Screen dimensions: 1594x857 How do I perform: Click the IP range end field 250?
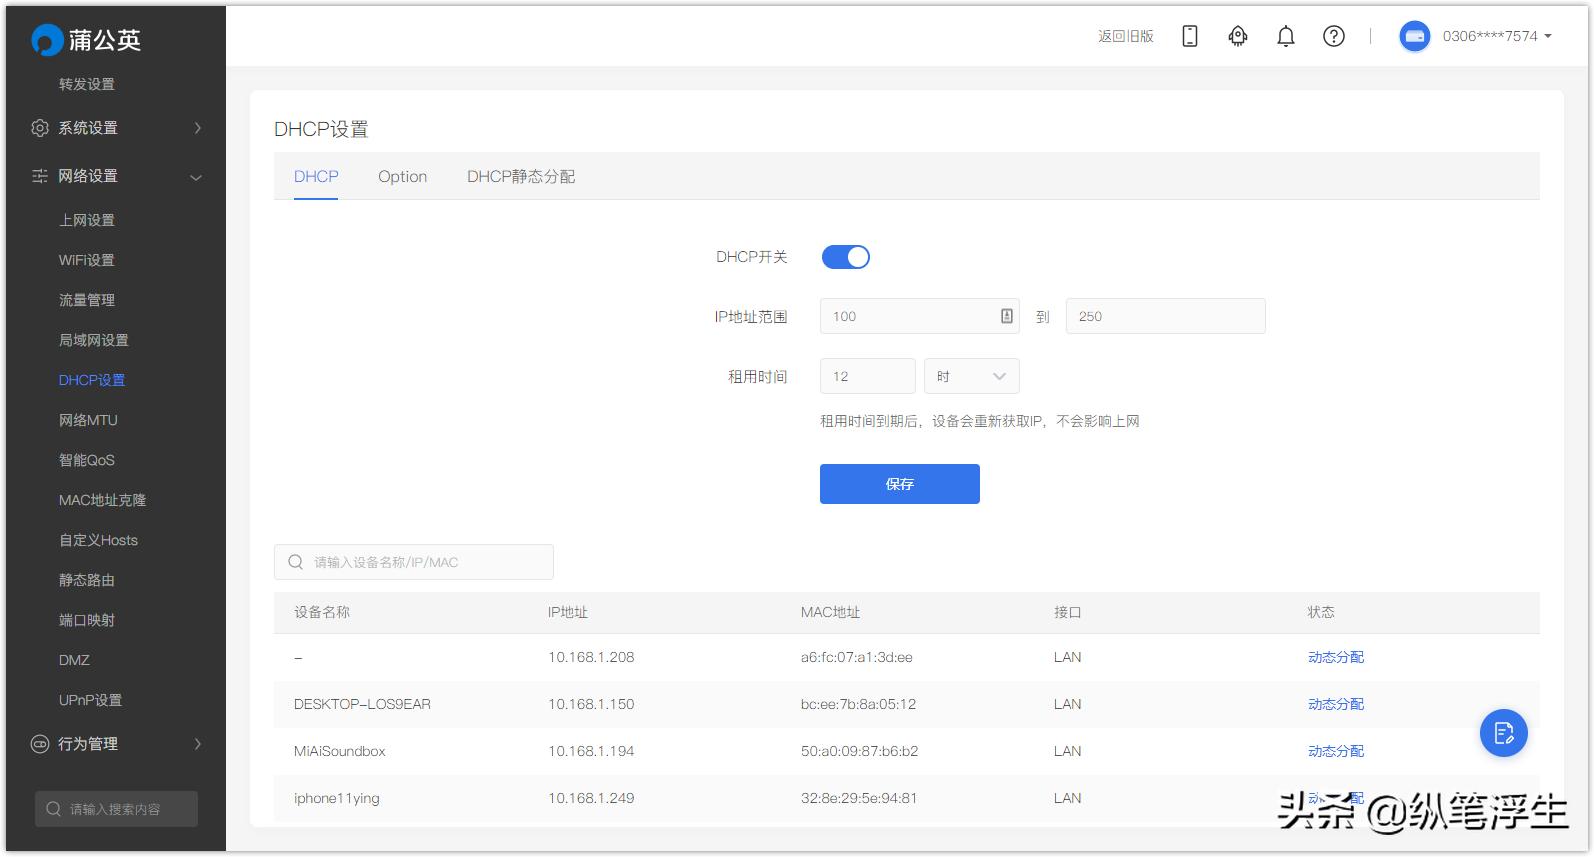[x=1166, y=316]
